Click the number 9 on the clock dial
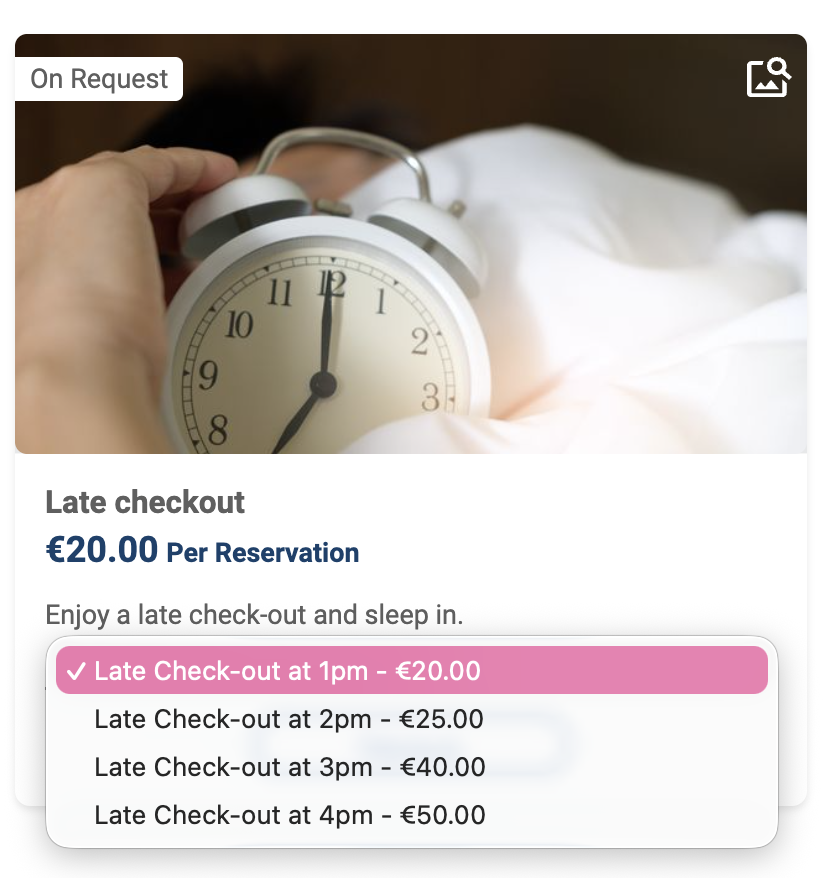Screen dimensions: 824x878 (x=208, y=376)
